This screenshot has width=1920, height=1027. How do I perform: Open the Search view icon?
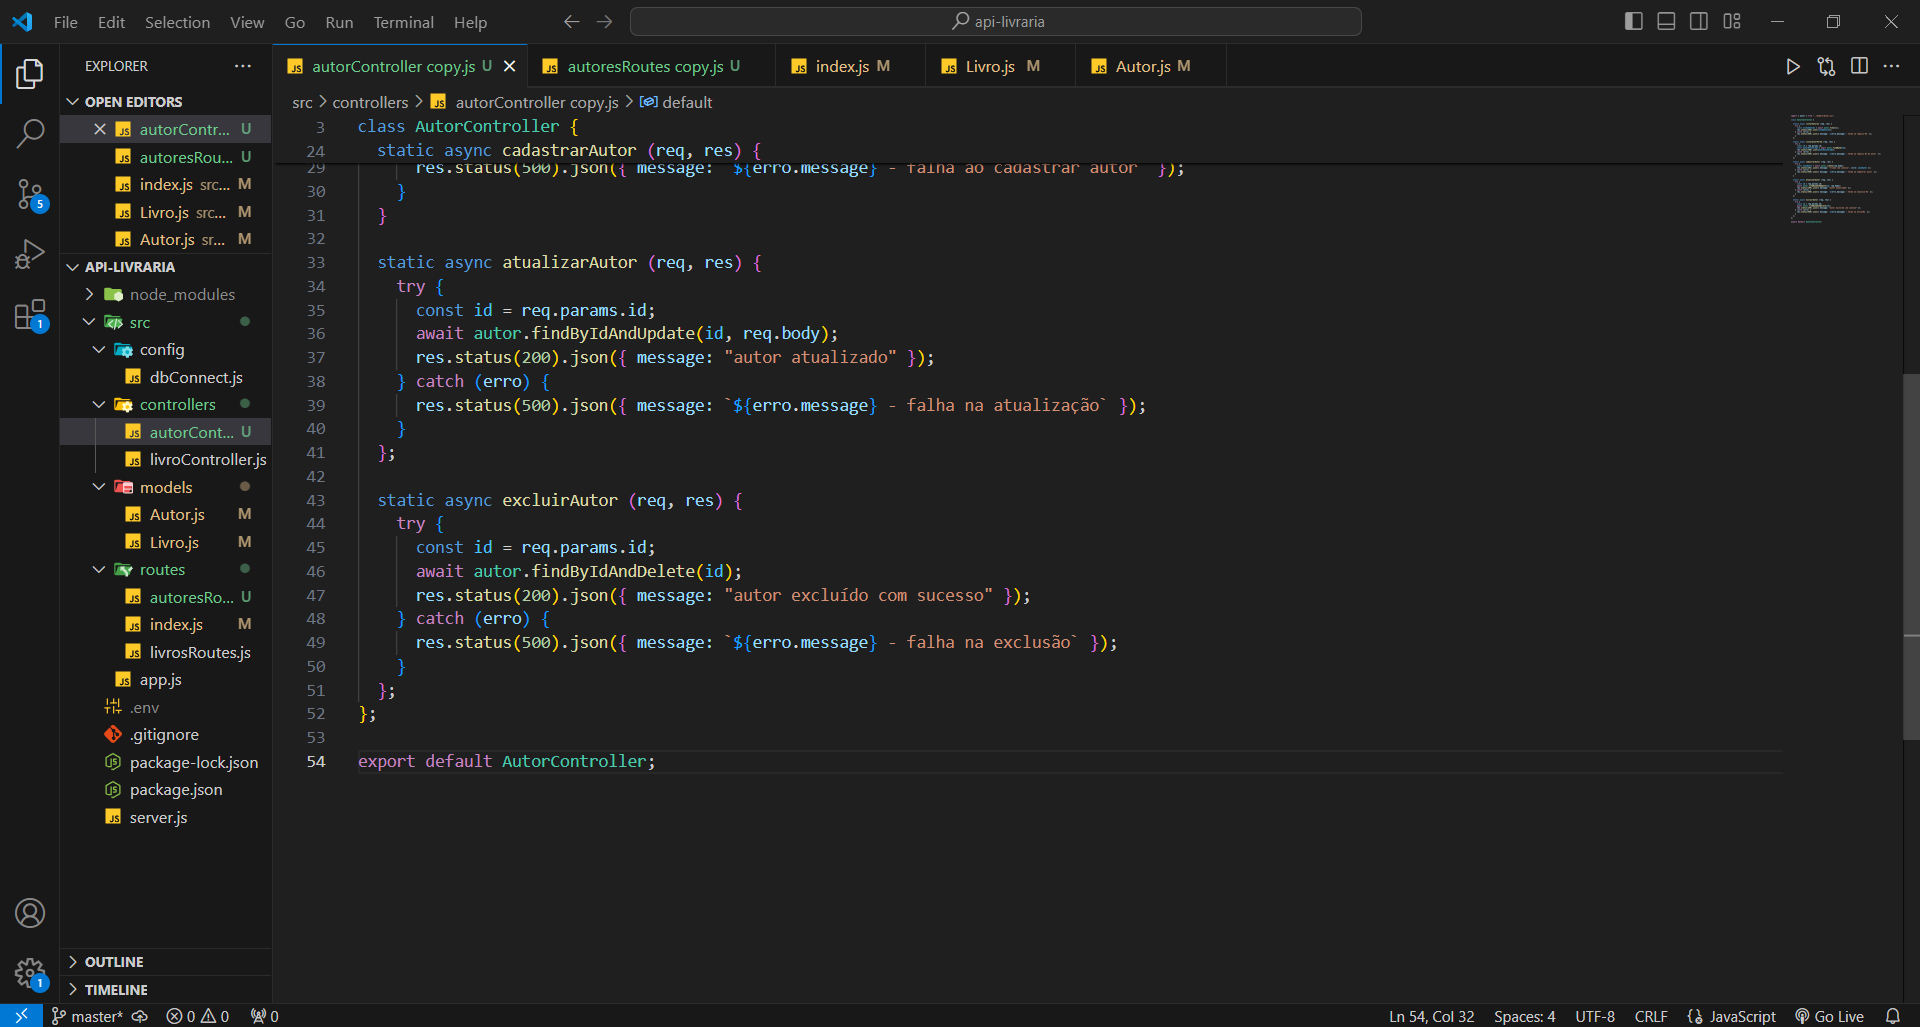coord(30,133)
